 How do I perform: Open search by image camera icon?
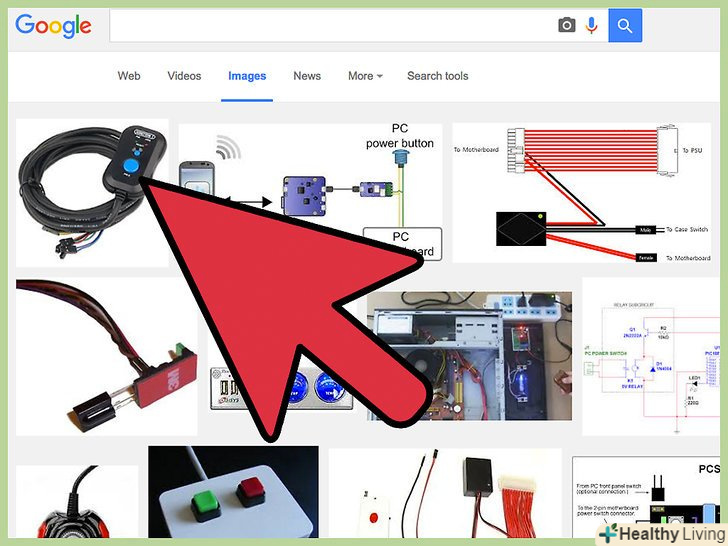point(566,25)
